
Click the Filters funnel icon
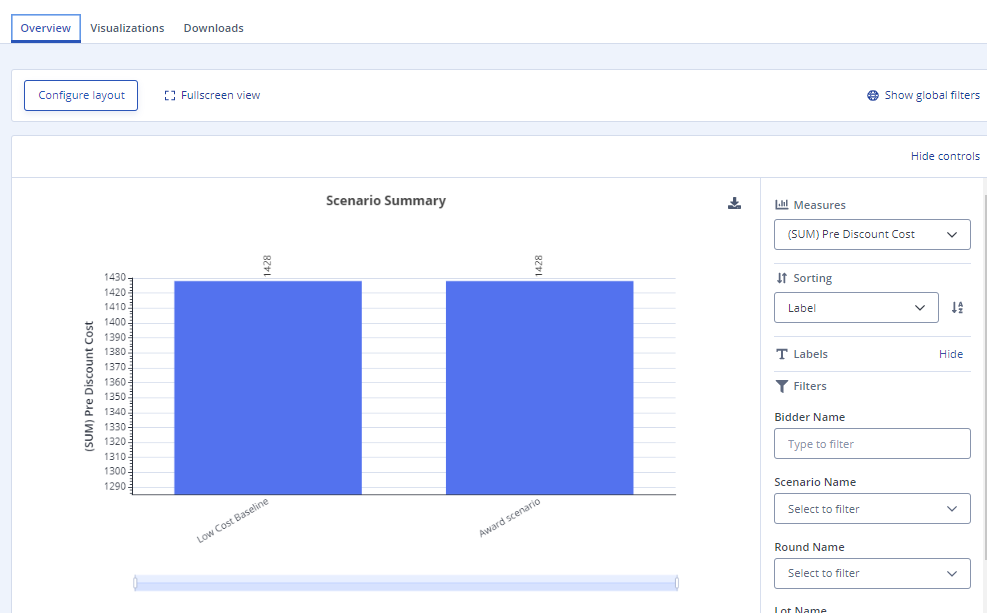(782, 386)
